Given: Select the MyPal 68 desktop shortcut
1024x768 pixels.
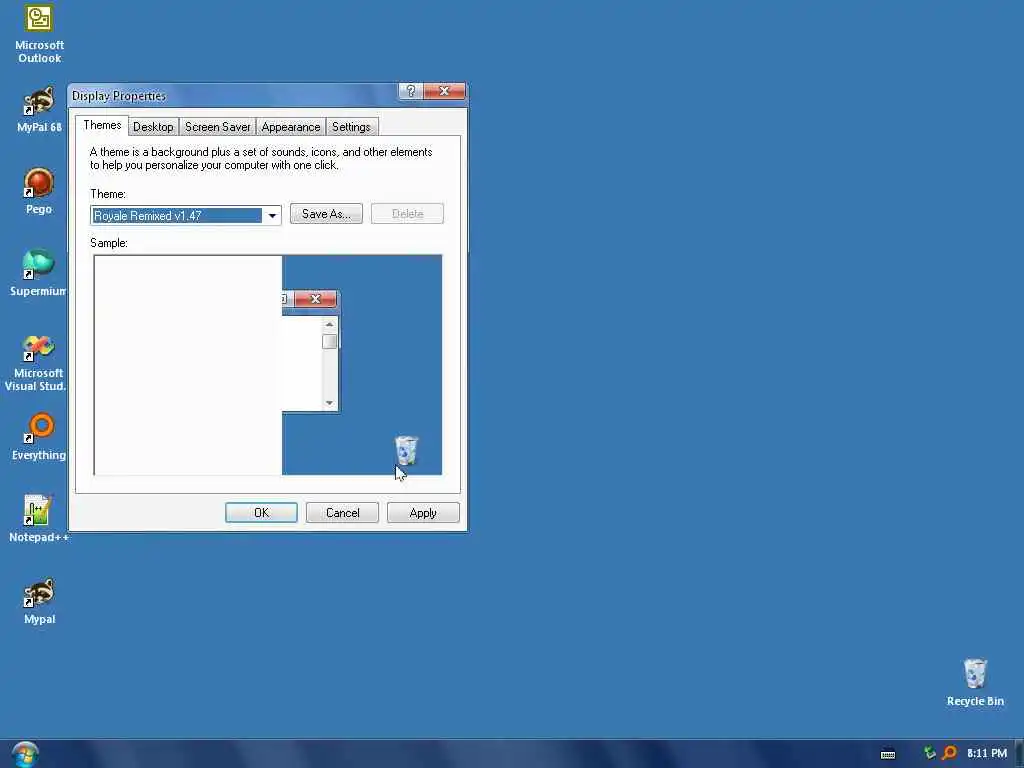Looking at the screenshot, I should point(39,110).
